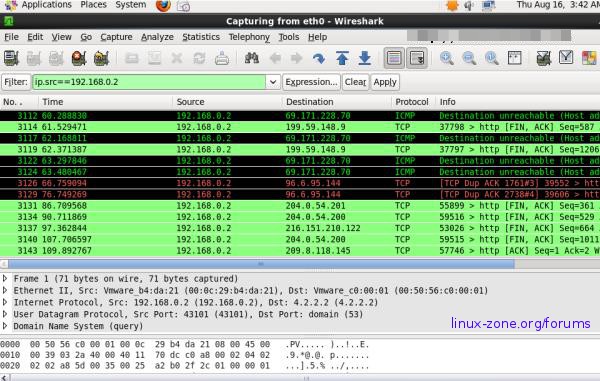Image resolution: width=600 pixels, height=381 pixels.
Task: Open the Places menu in top panel
Action: [x=94, y=5]
